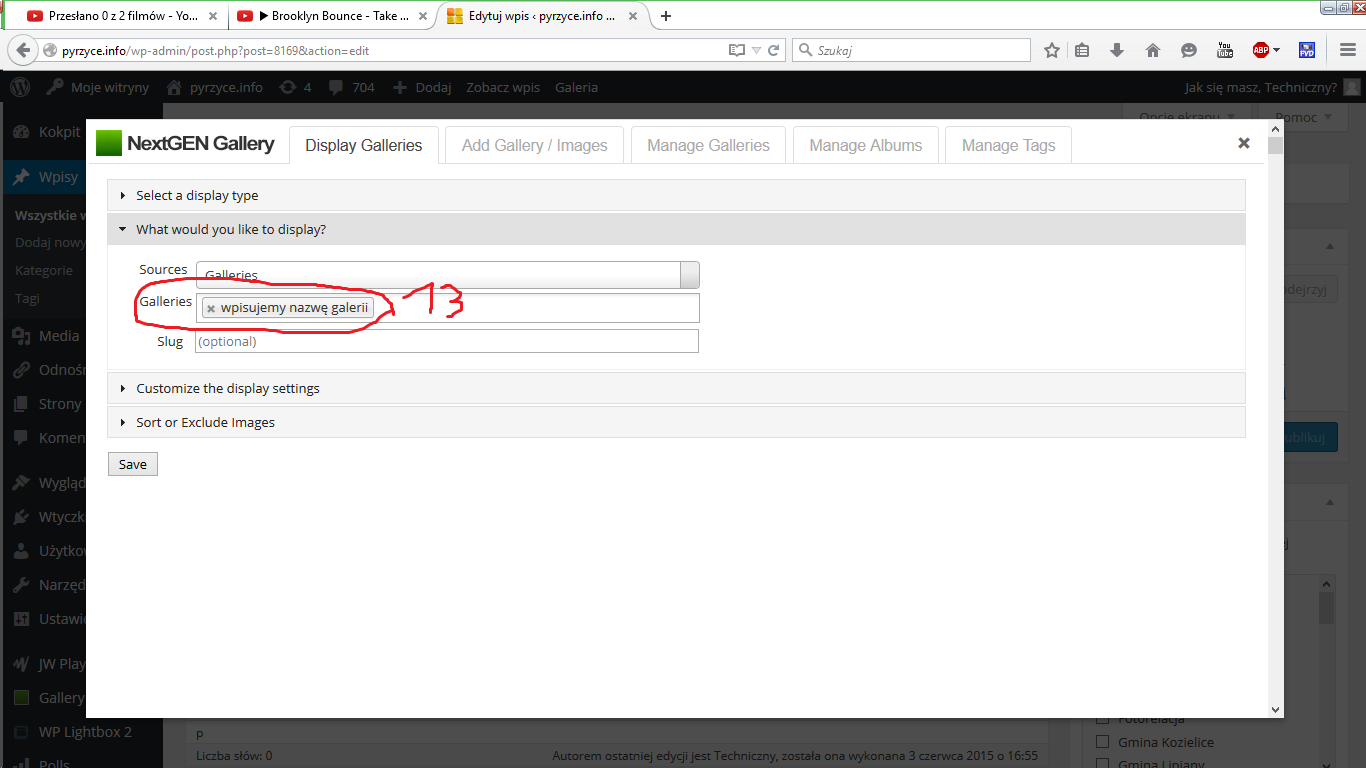Viewport: 1366px width, 768px height.
Task: Reload the page using the refresh icon
Action: 774,50
